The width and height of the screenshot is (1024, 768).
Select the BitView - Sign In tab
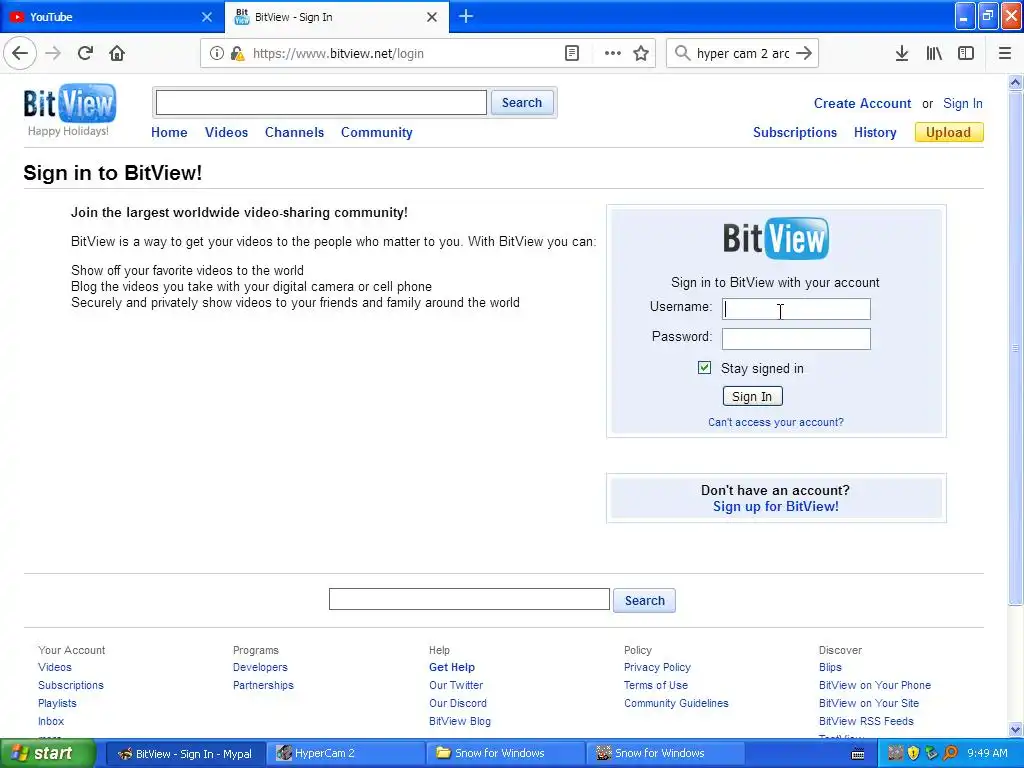[x=337, y=17]
